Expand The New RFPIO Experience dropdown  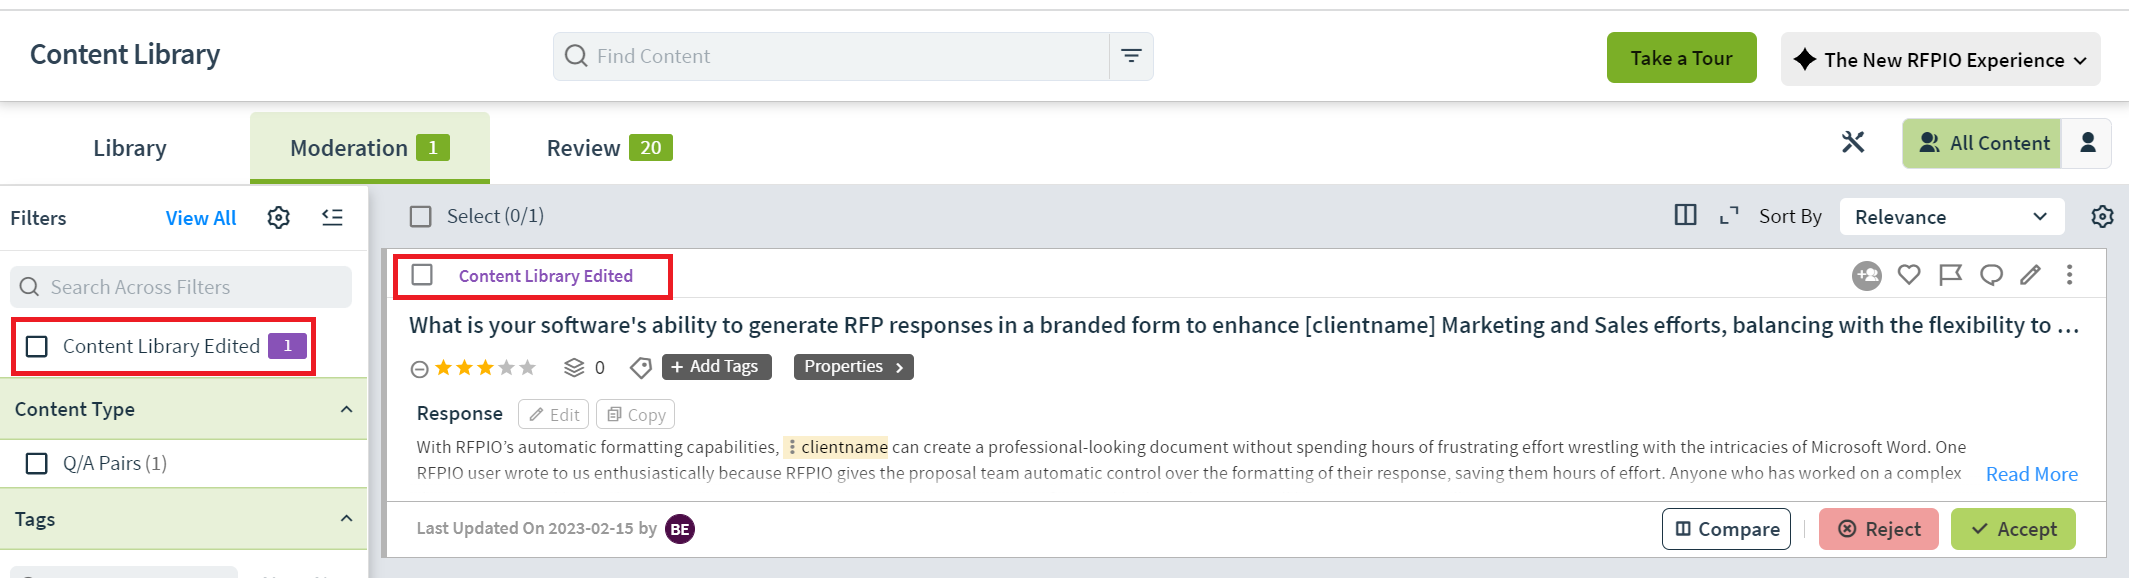1940,59
